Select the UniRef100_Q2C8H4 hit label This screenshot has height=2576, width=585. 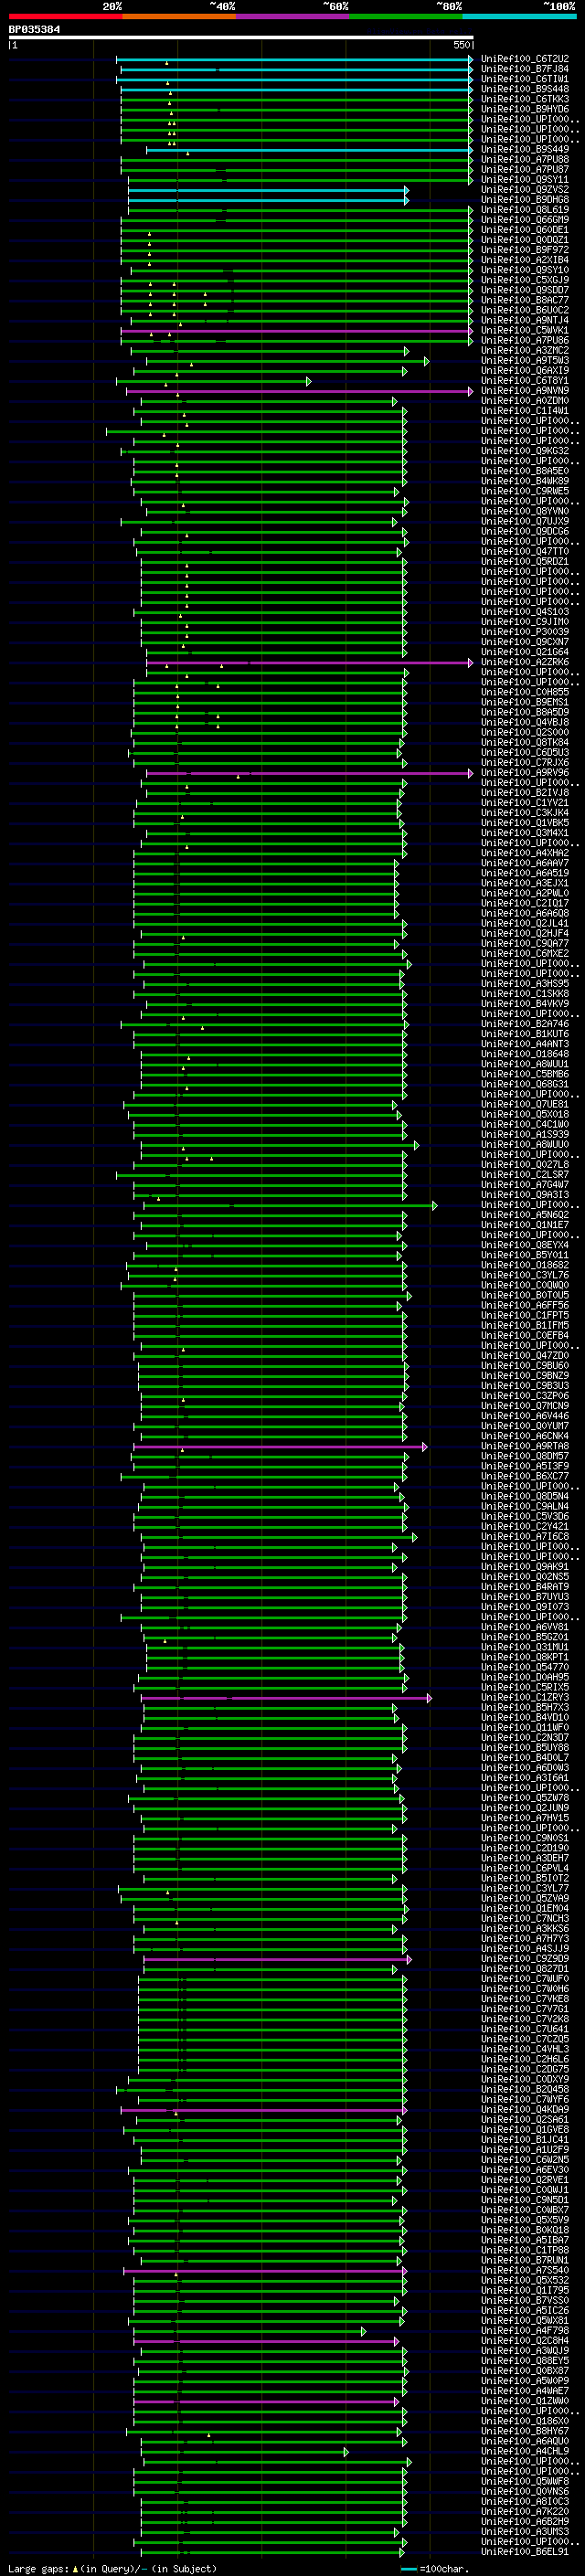[x=525, y=2340]
